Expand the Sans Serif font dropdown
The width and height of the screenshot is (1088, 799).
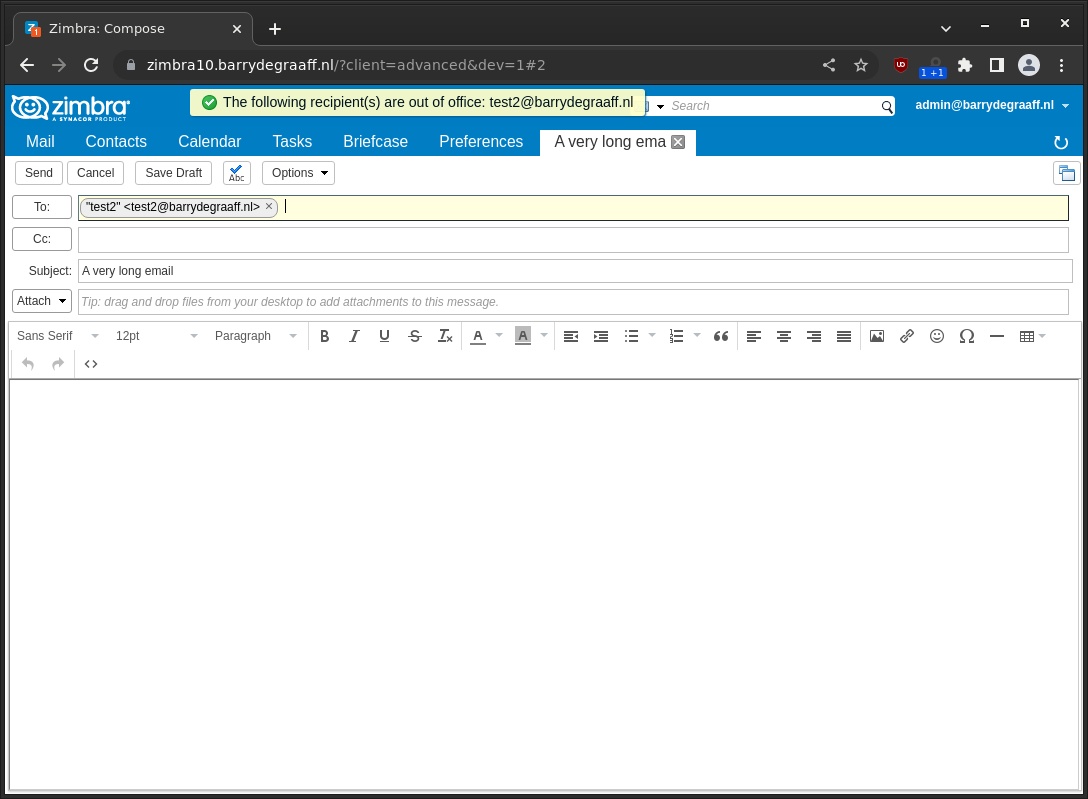(x=58, y=336)
